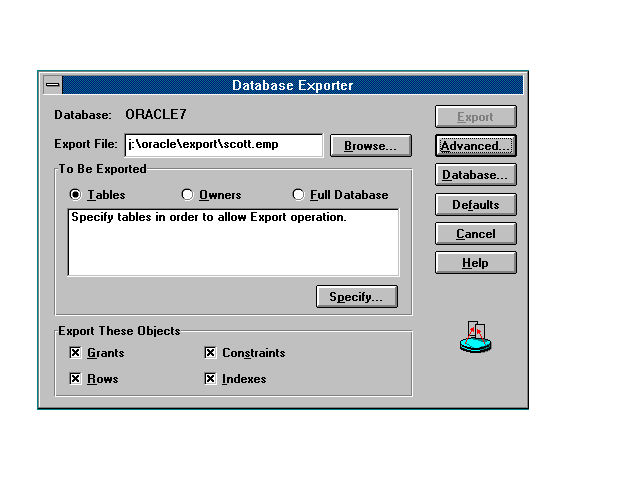Open Help for the exporter
Viewport: 640px width, 480px height.
pyautogui.click(x=475, y=263)
